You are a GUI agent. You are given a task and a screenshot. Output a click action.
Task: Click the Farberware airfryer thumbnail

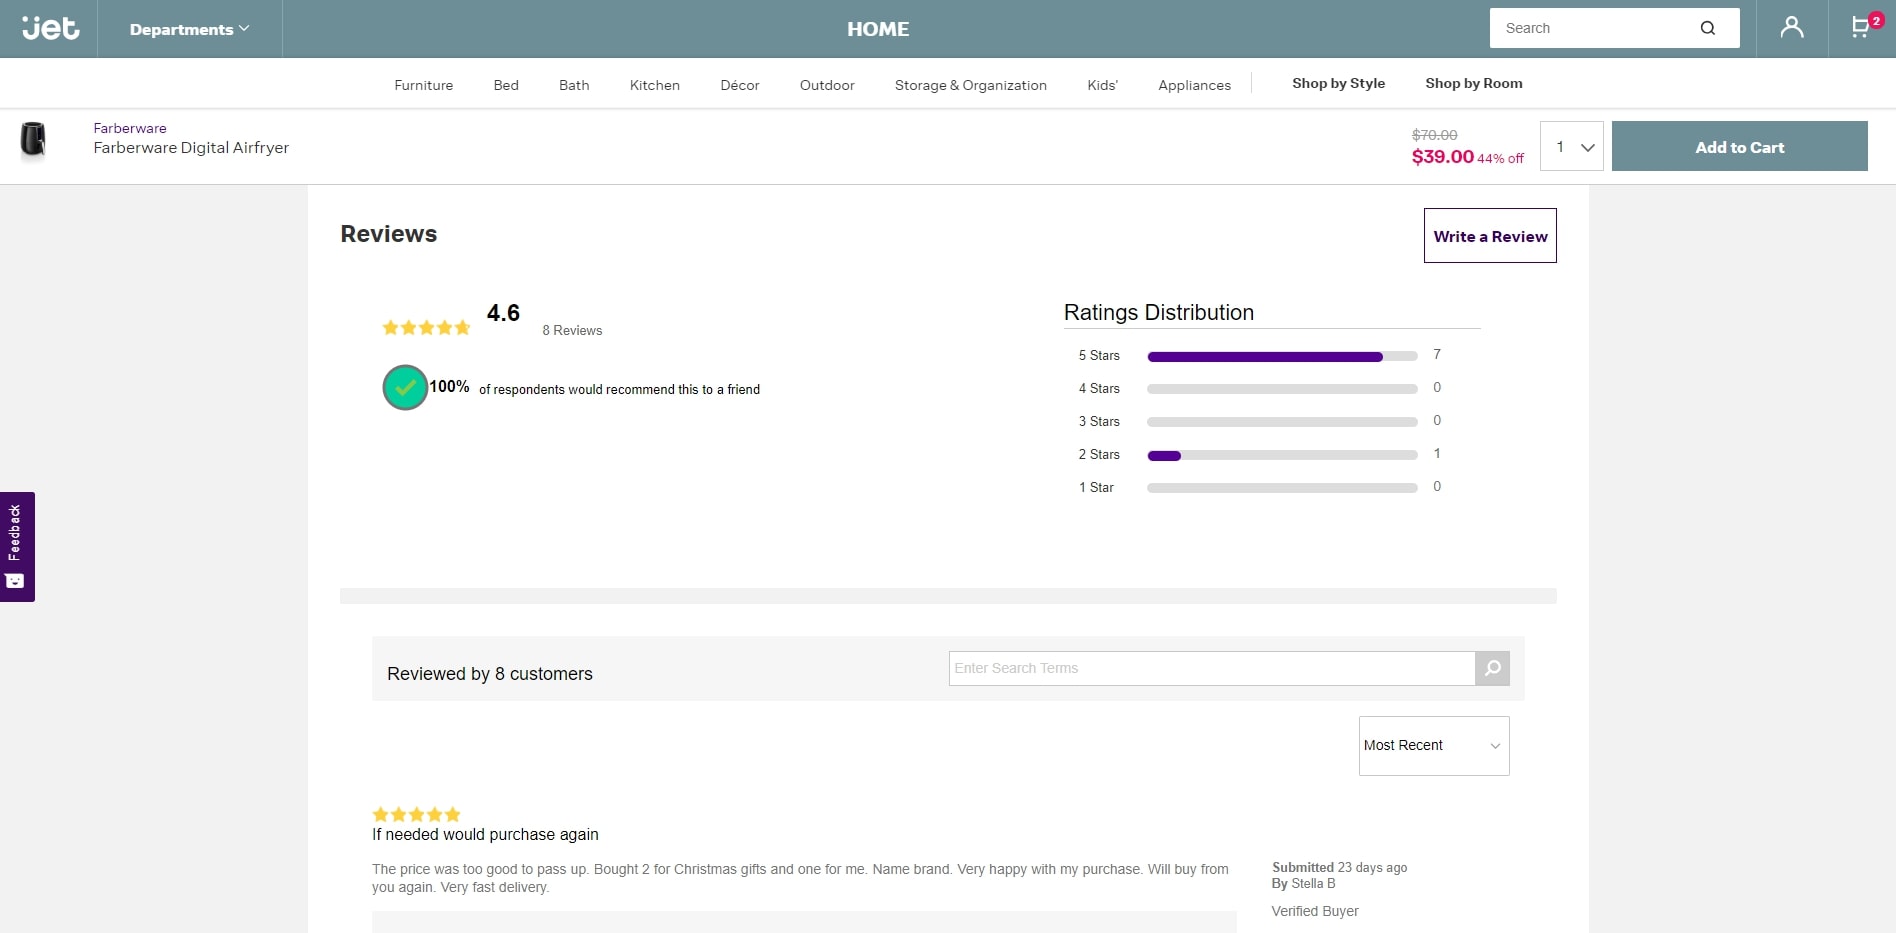pos(34,140)
